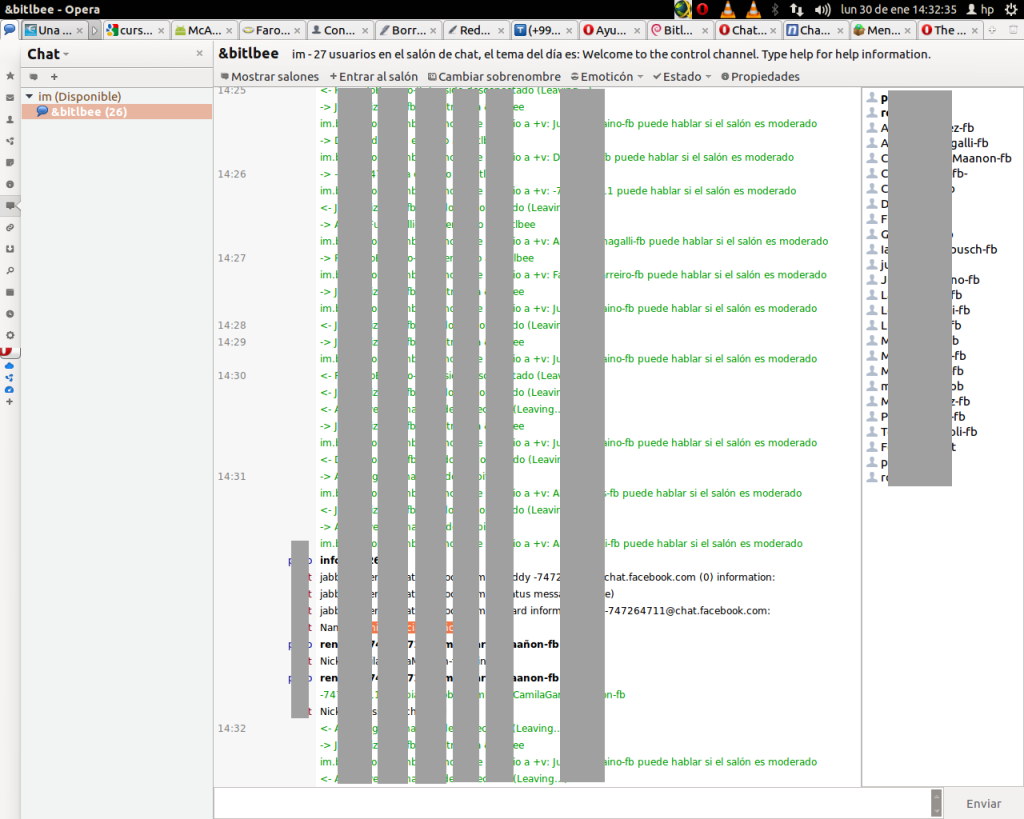Switch to the curs... tab

[136, 30]
